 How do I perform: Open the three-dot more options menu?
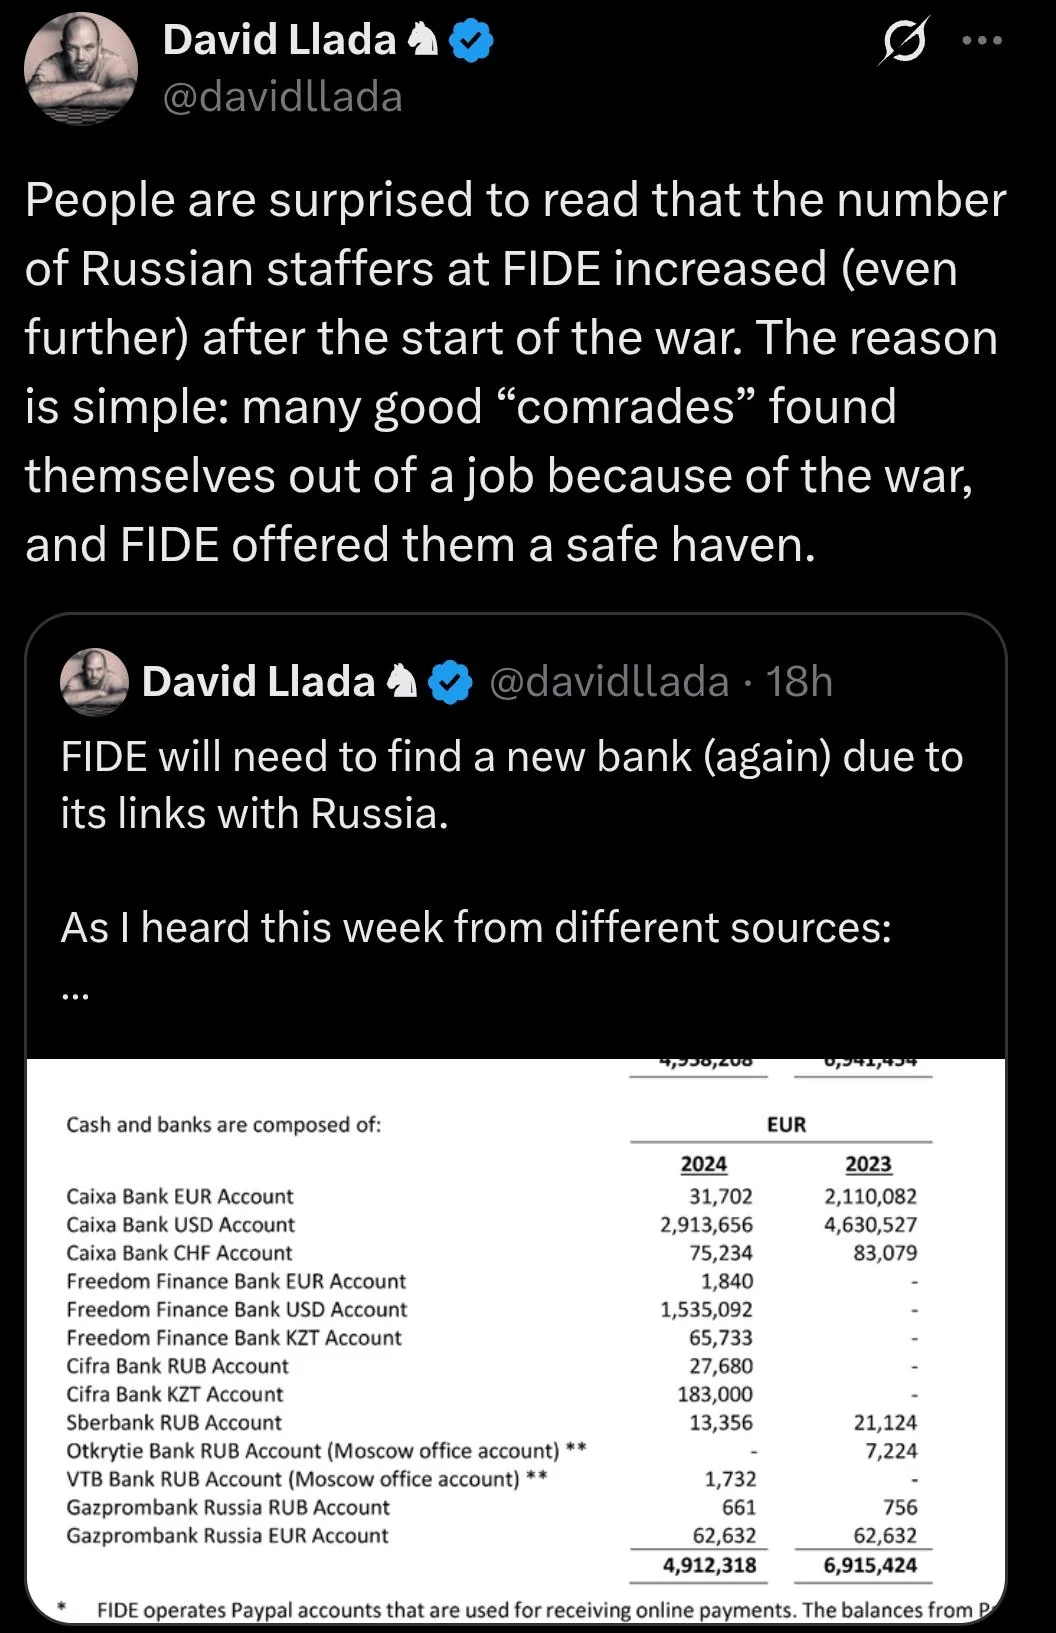click(981, 42)
